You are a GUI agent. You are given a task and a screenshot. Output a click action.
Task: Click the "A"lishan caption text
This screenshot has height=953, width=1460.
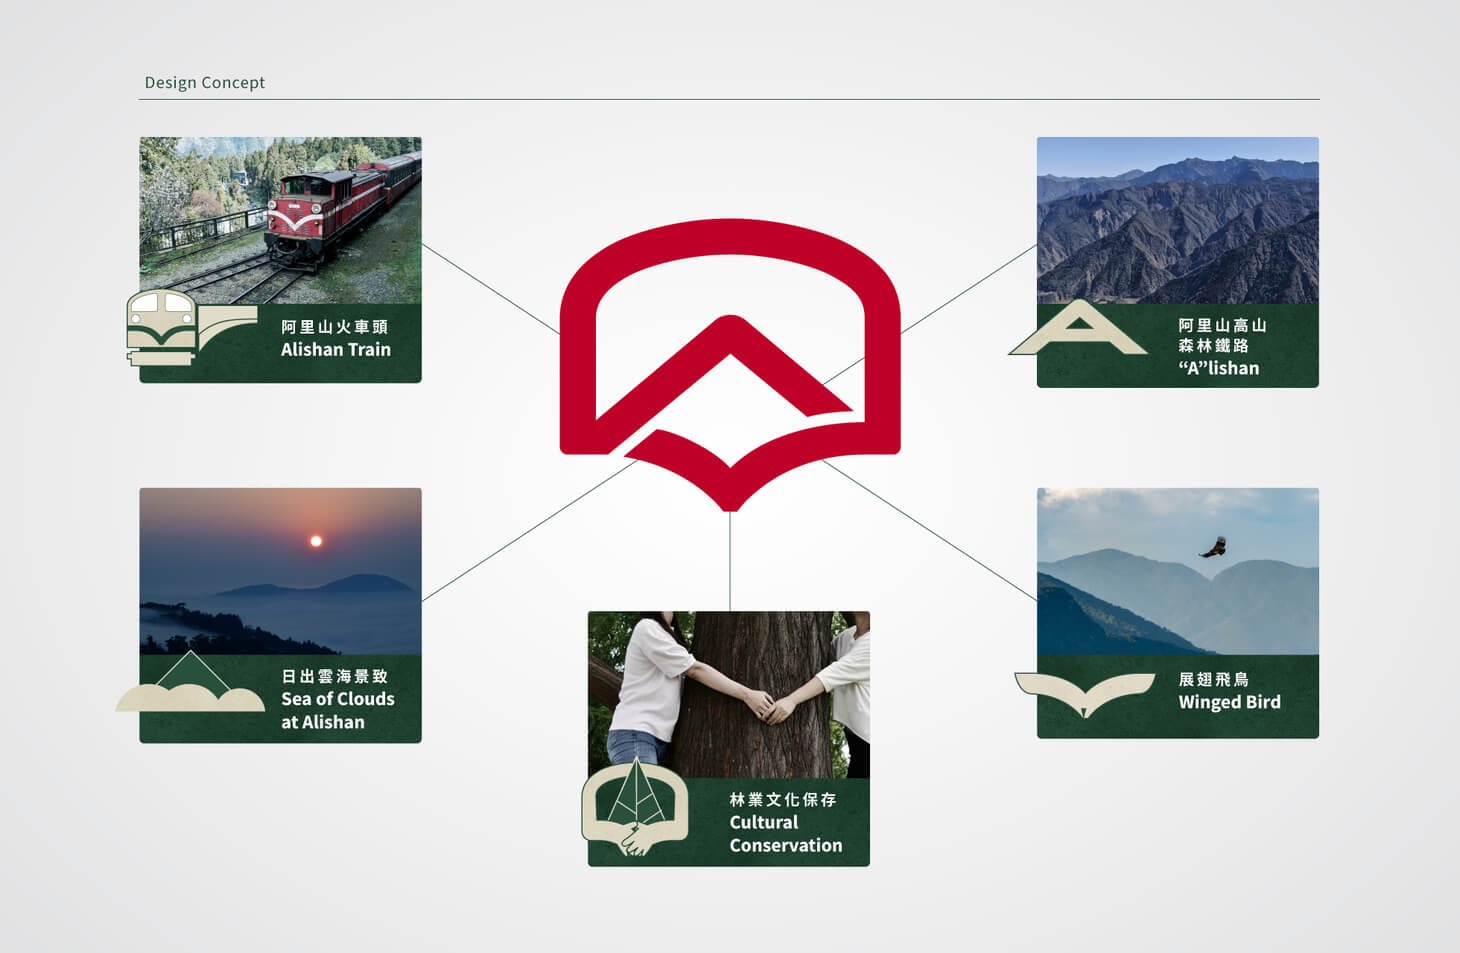tap(1219, 368)
